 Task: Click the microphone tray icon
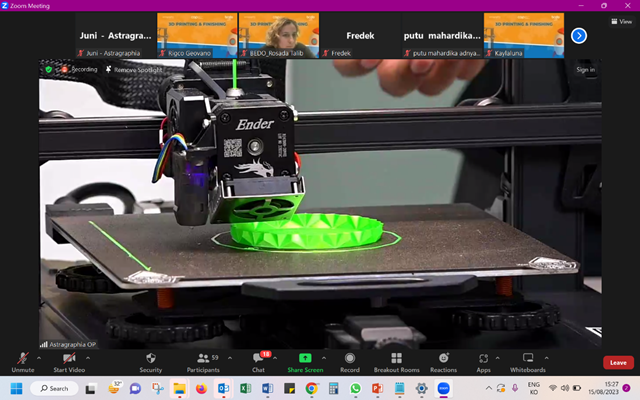click(515, 388)
